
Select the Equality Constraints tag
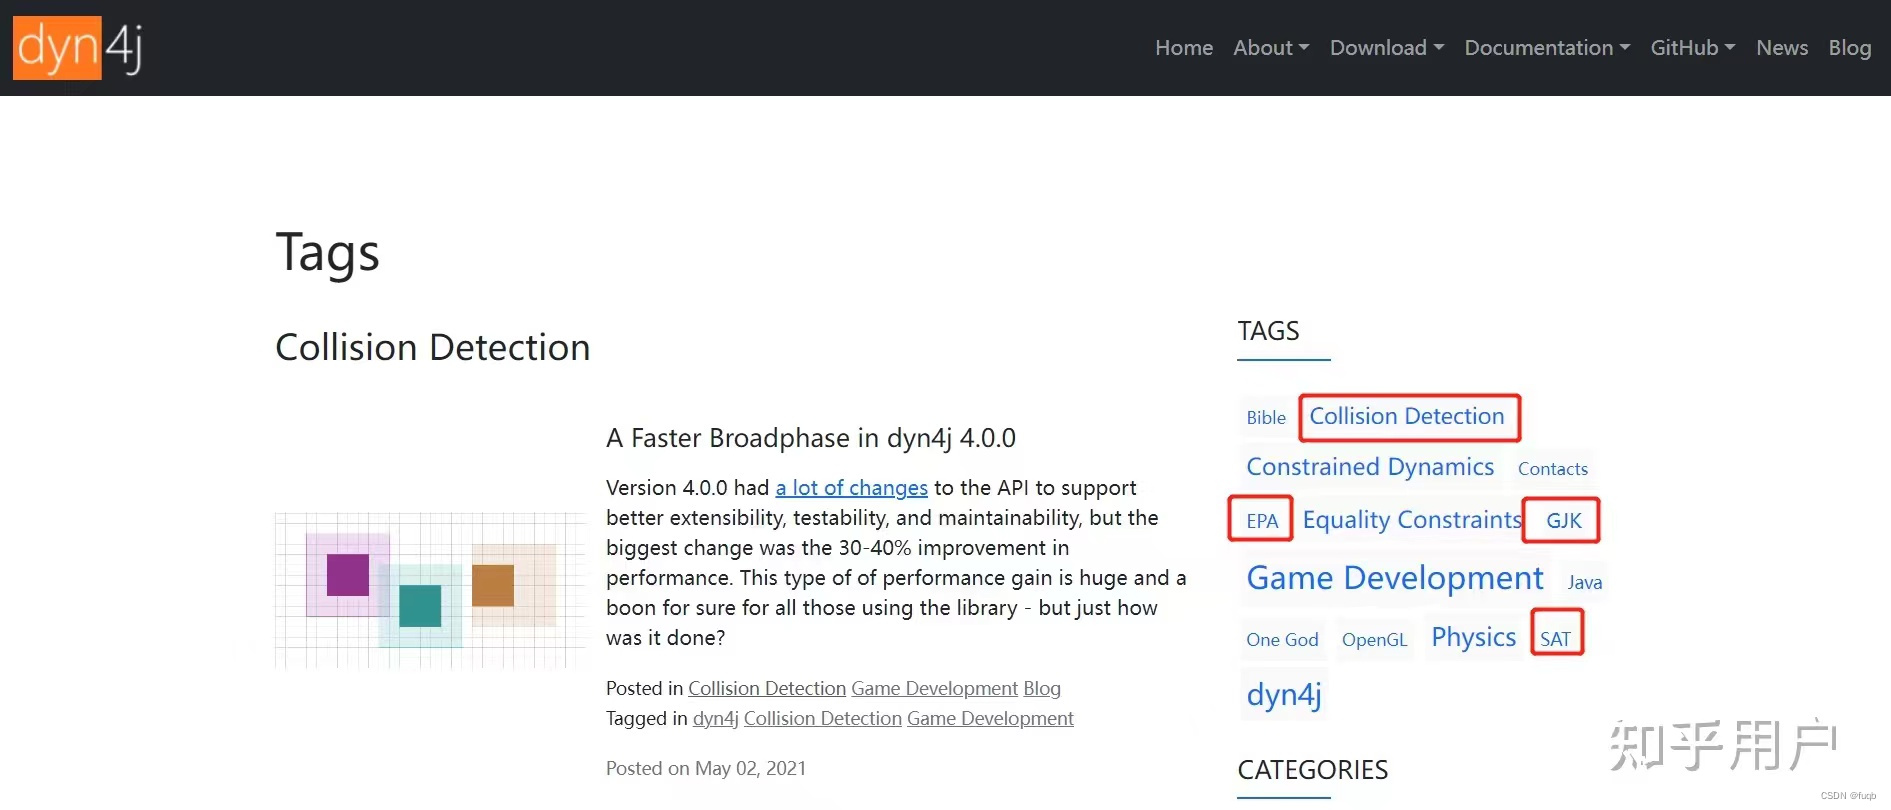tap(1412, 520)
